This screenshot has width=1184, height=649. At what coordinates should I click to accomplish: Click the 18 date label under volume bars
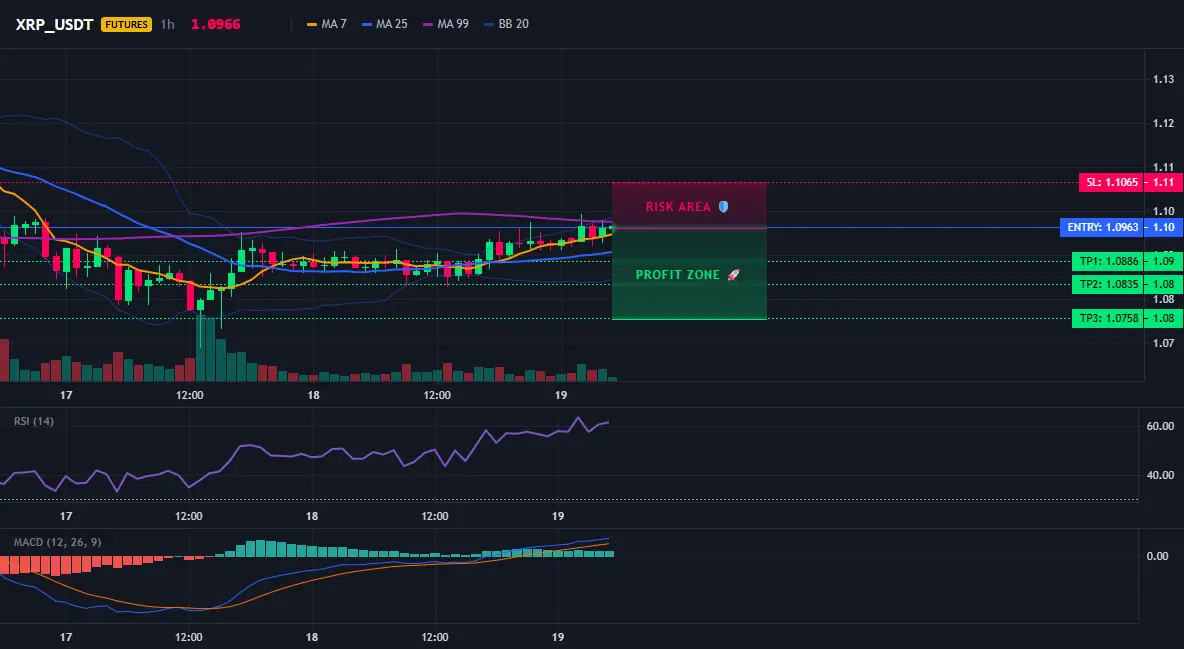coord(313,395)
